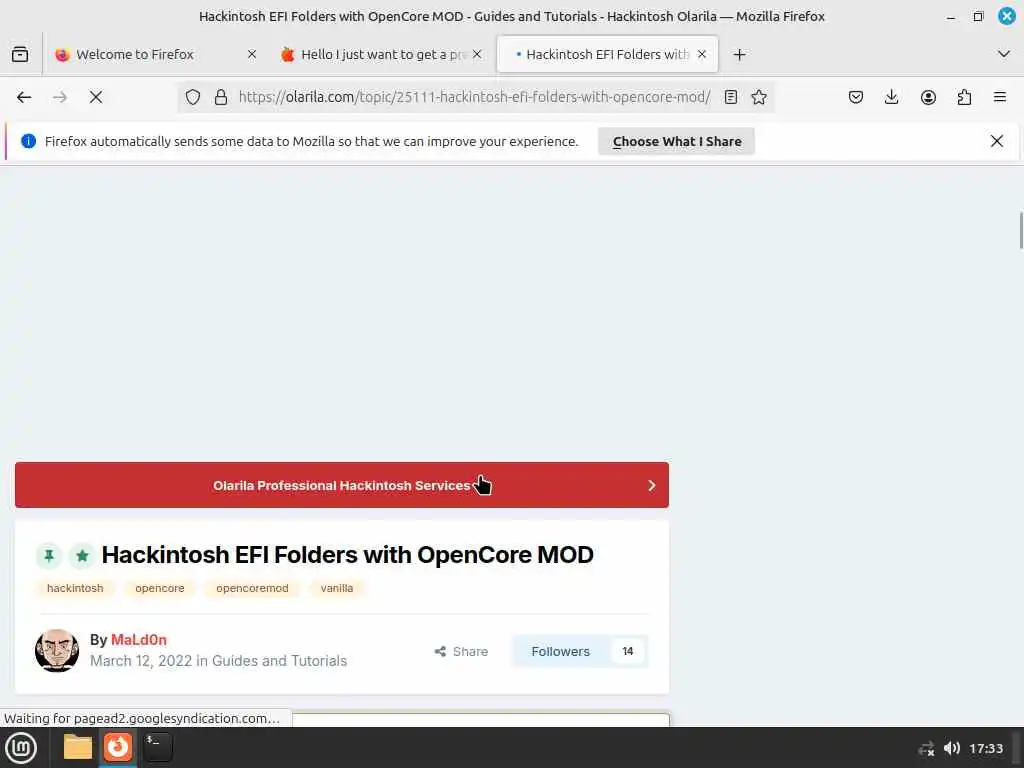The width and height of the screenshot is (1024, 768).
Task: Open the Extensions puzzle icon
Action: [964, 97]
